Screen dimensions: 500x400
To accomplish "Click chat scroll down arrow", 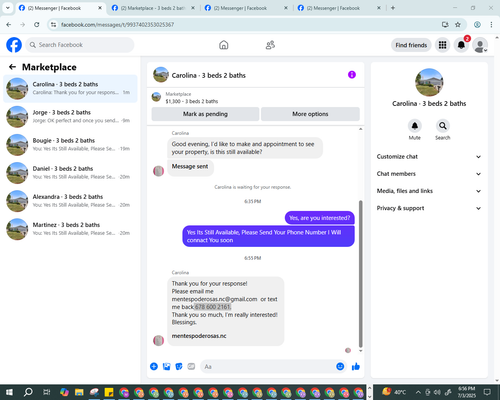I will [360, 351].
